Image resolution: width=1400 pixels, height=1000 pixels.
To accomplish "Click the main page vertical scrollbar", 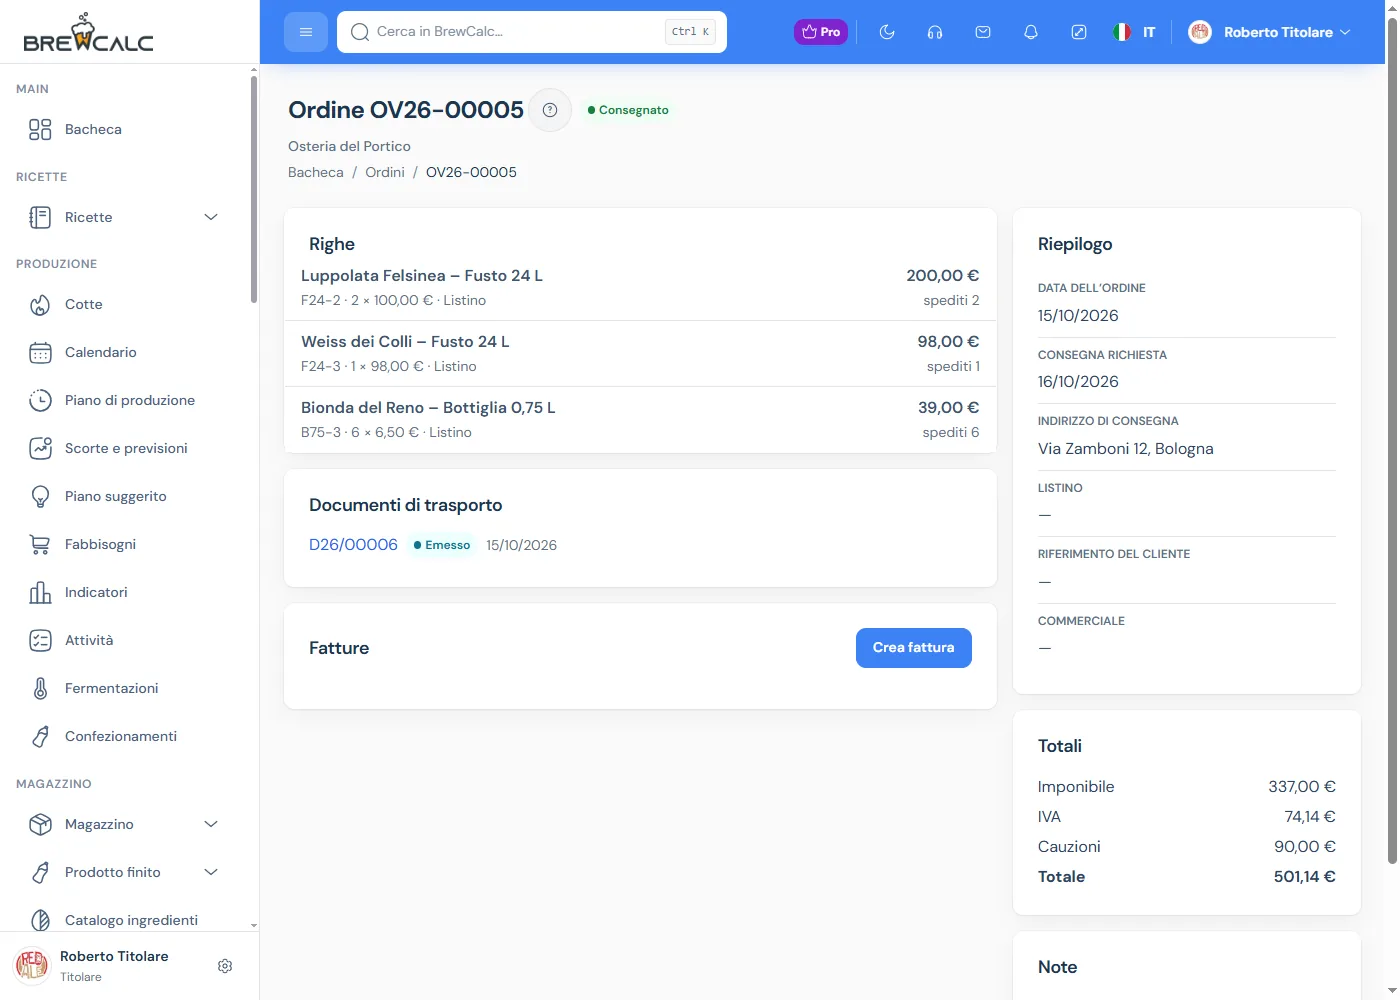I will click(x=1392, y=440).
